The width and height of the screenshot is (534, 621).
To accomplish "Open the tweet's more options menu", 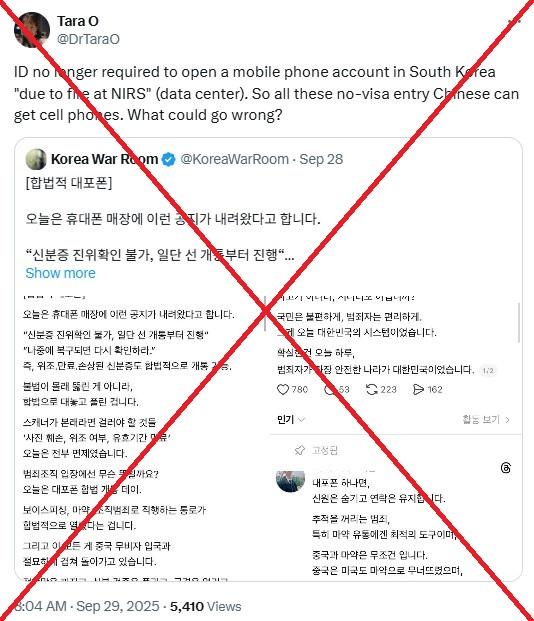I will (514, 21).
